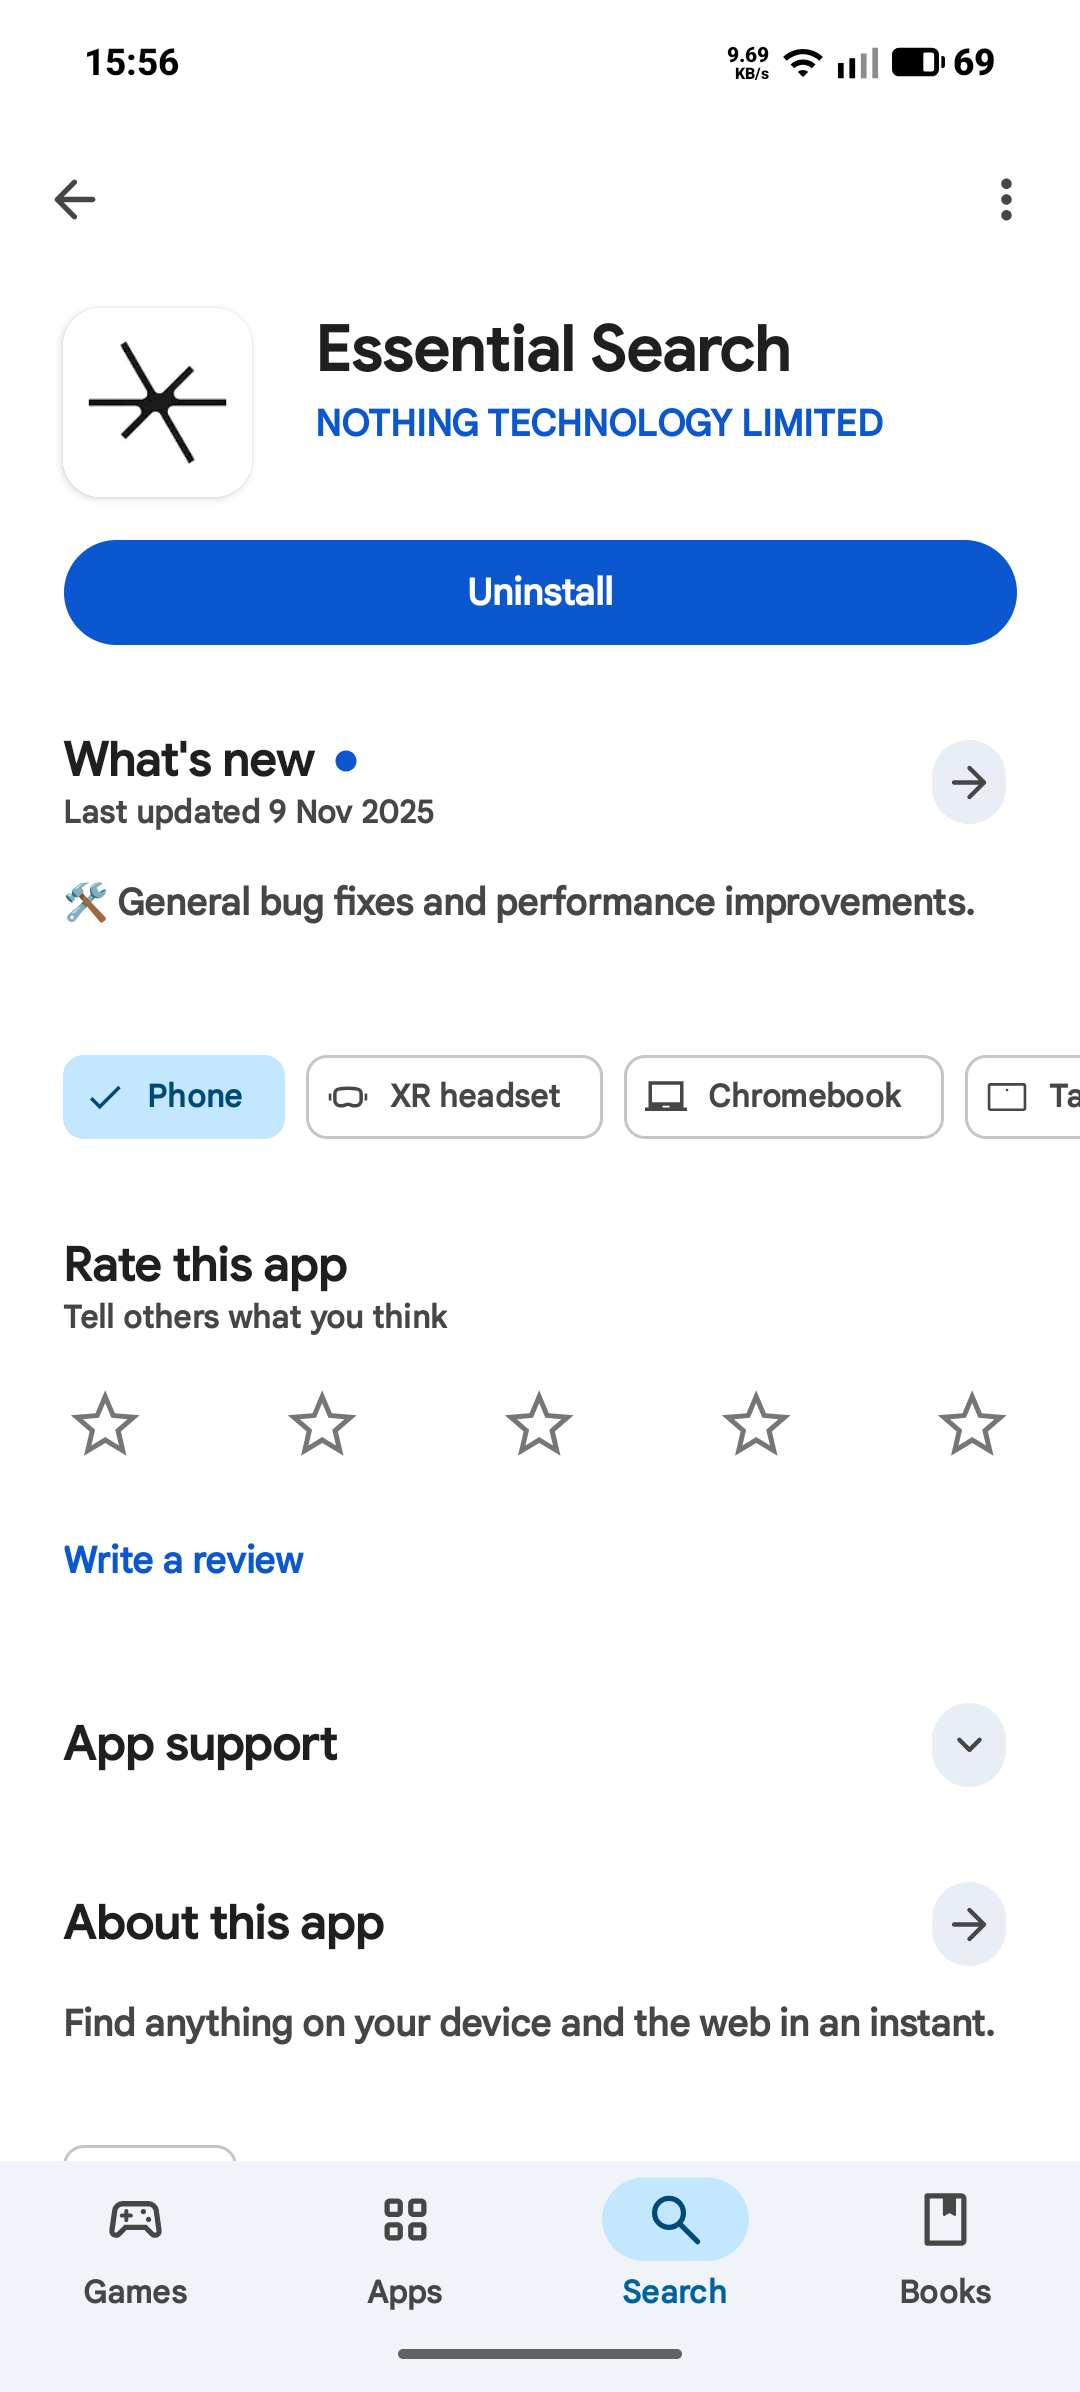The height and width of the screenshot is (2392, 1080).
Task: Rate the app three stars
Action: pyautogui.click(x=539, y=1424)
